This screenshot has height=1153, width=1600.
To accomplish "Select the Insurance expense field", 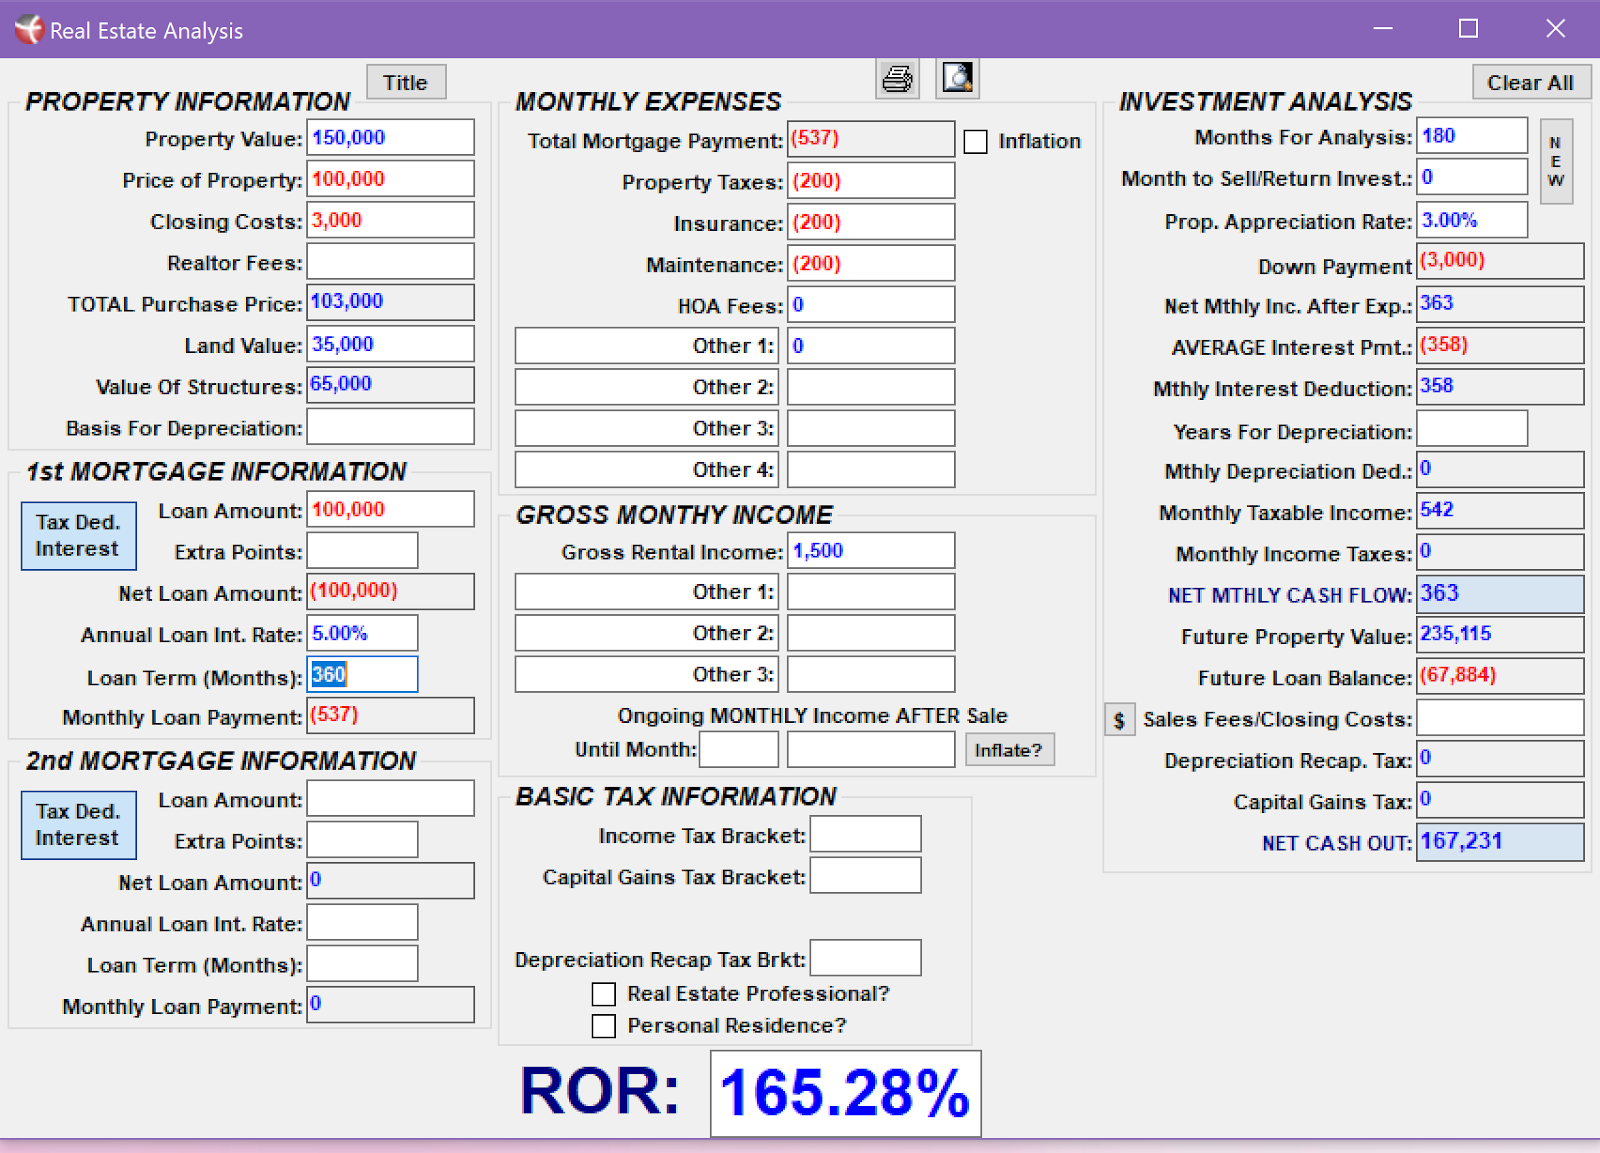I will click(x=871, y=222).
